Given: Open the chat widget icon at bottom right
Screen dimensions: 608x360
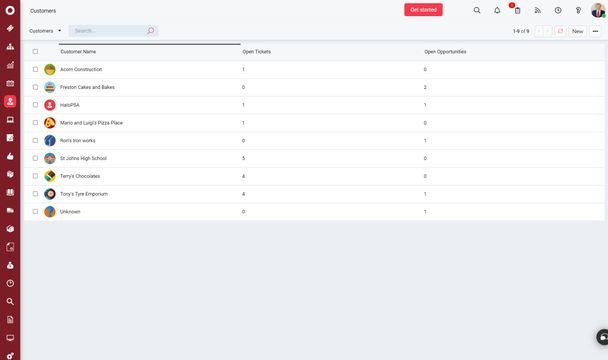Looking at the screenshot, I should (x=603, y=337).
